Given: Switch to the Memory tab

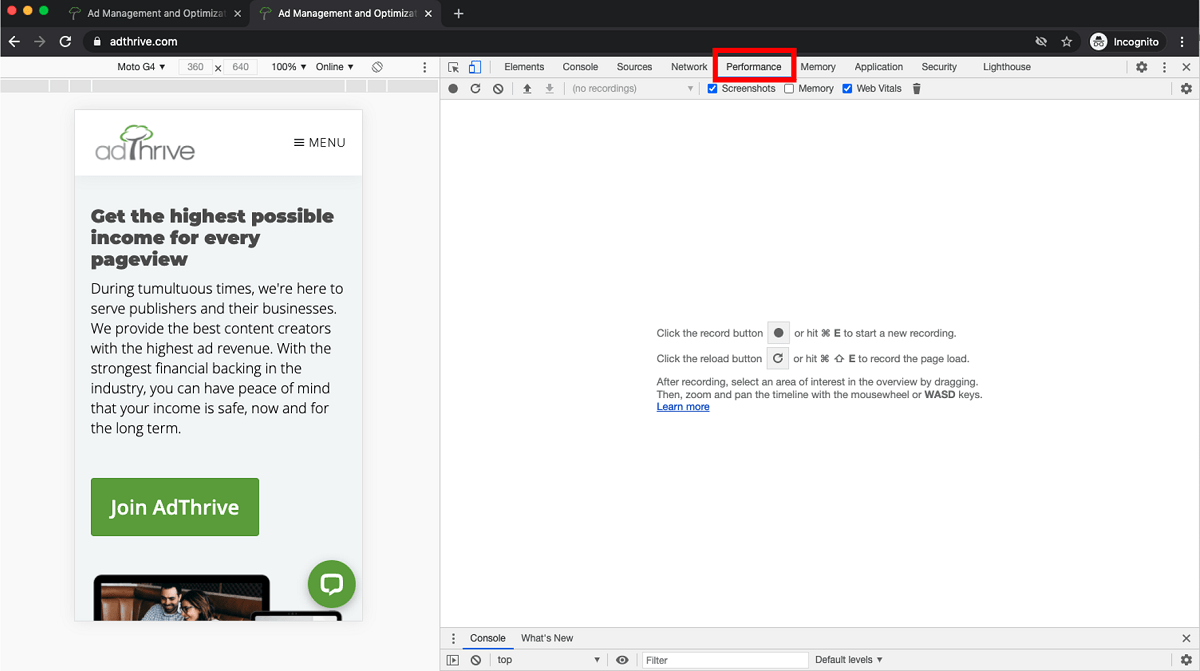Looking at the screenshot, I should (x=818, y=67).
